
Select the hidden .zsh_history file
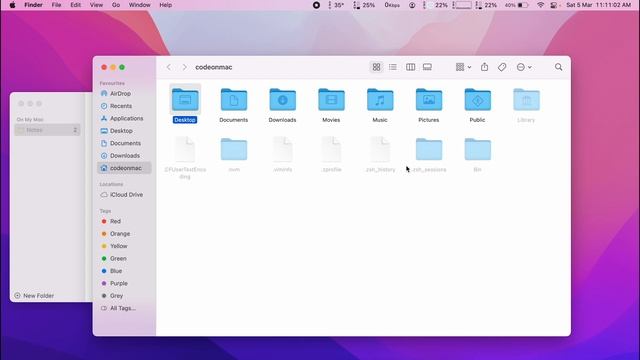point(380,149)
